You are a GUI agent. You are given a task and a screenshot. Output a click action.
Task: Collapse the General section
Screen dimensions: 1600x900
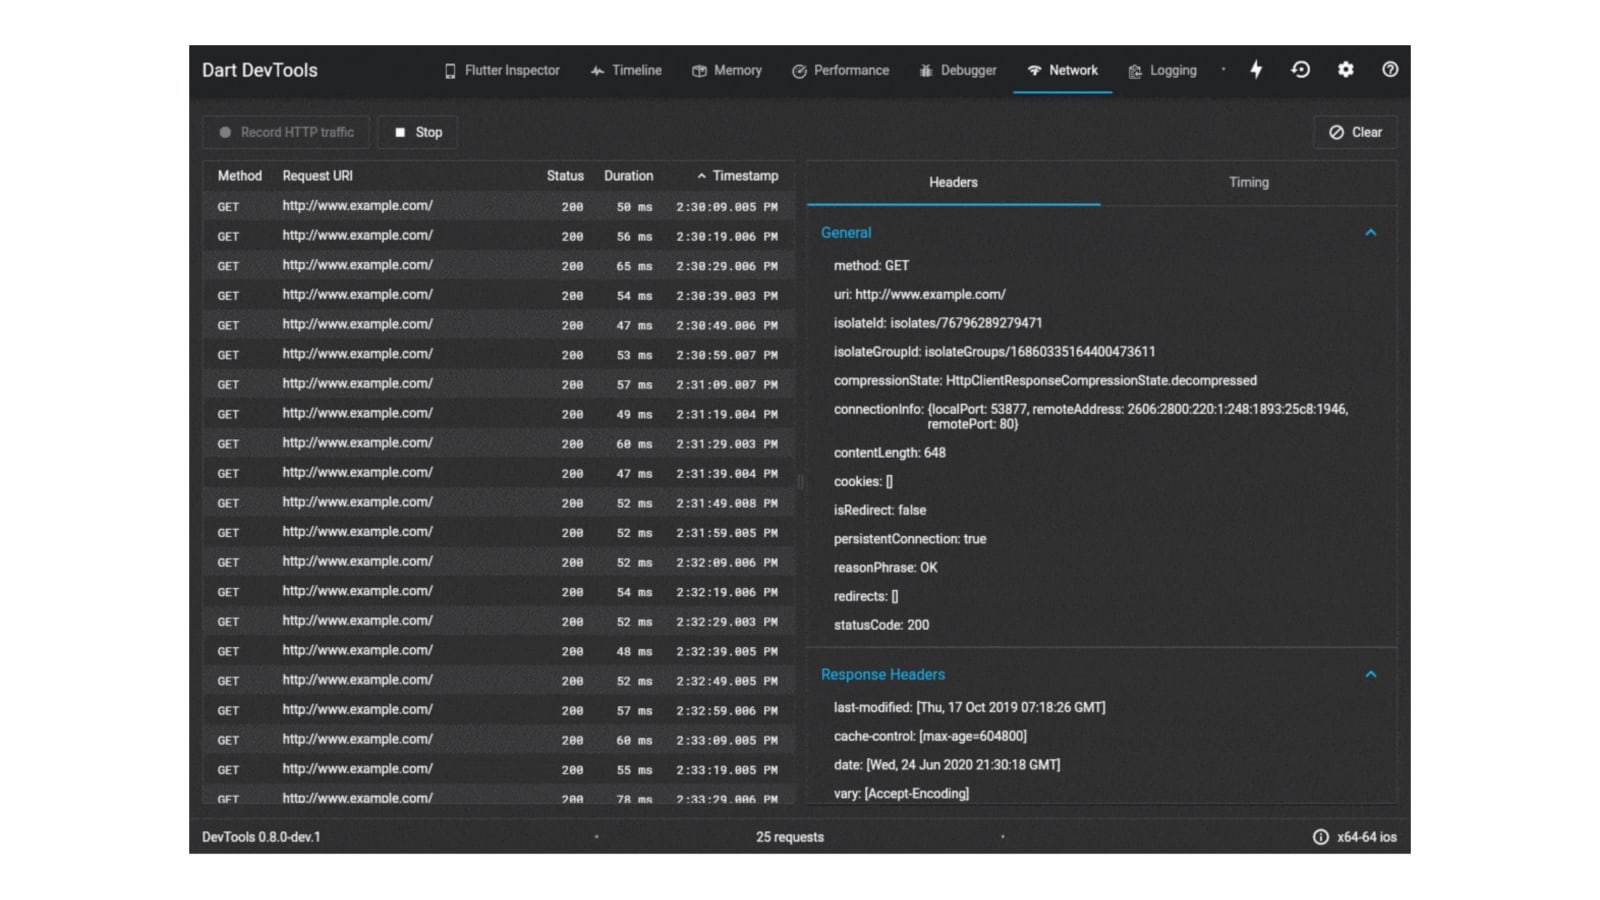pos(1371,233)
